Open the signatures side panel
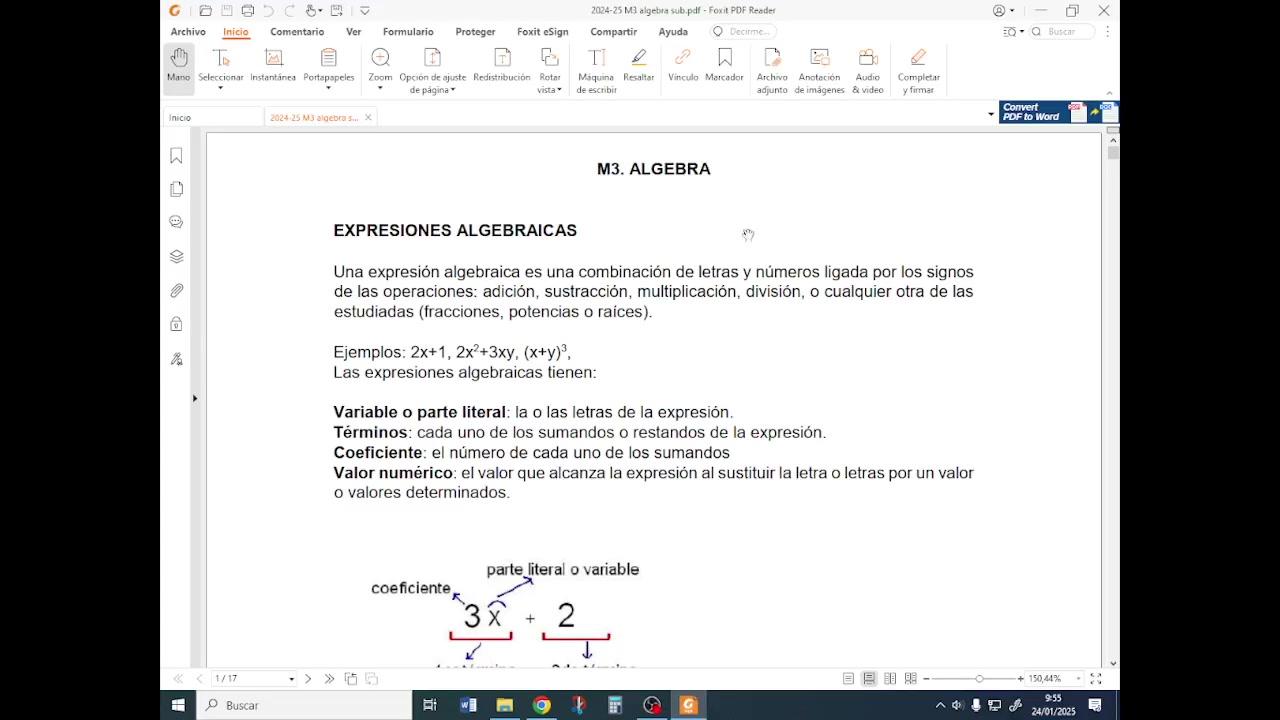1280x720 pixels. (x=176, y=358)
